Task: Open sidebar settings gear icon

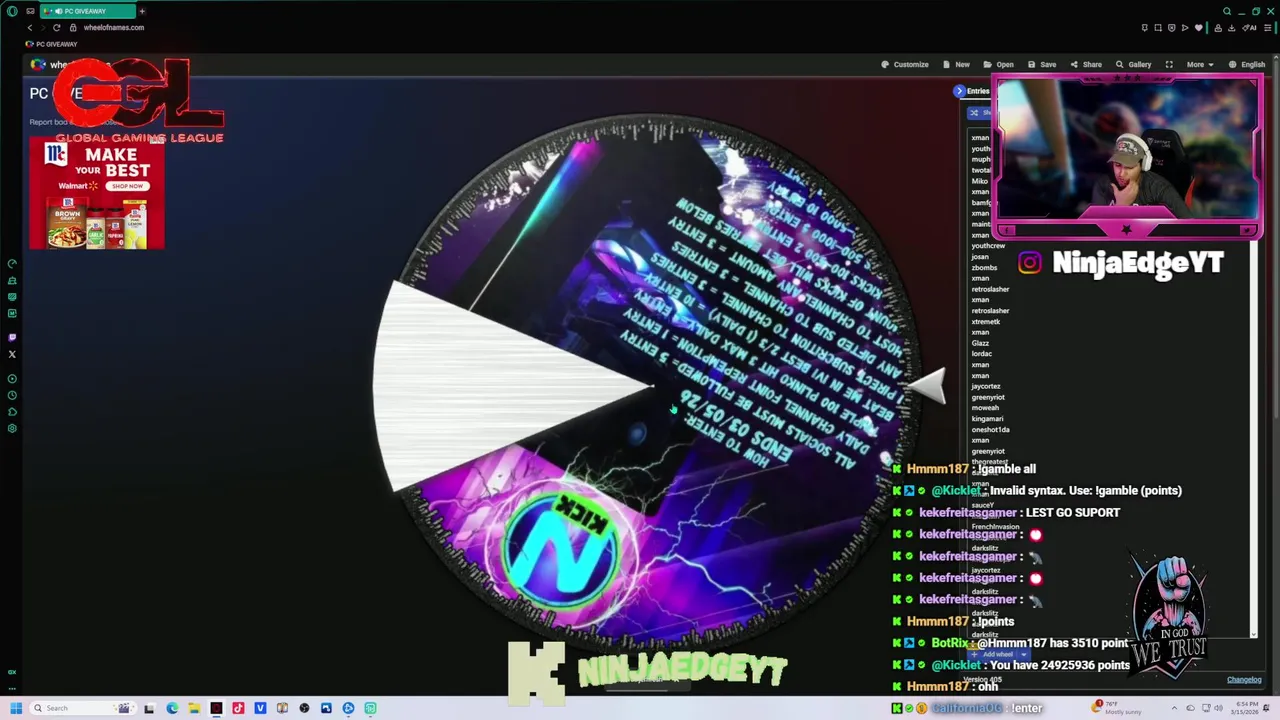Action: click(x=12, y=428)
